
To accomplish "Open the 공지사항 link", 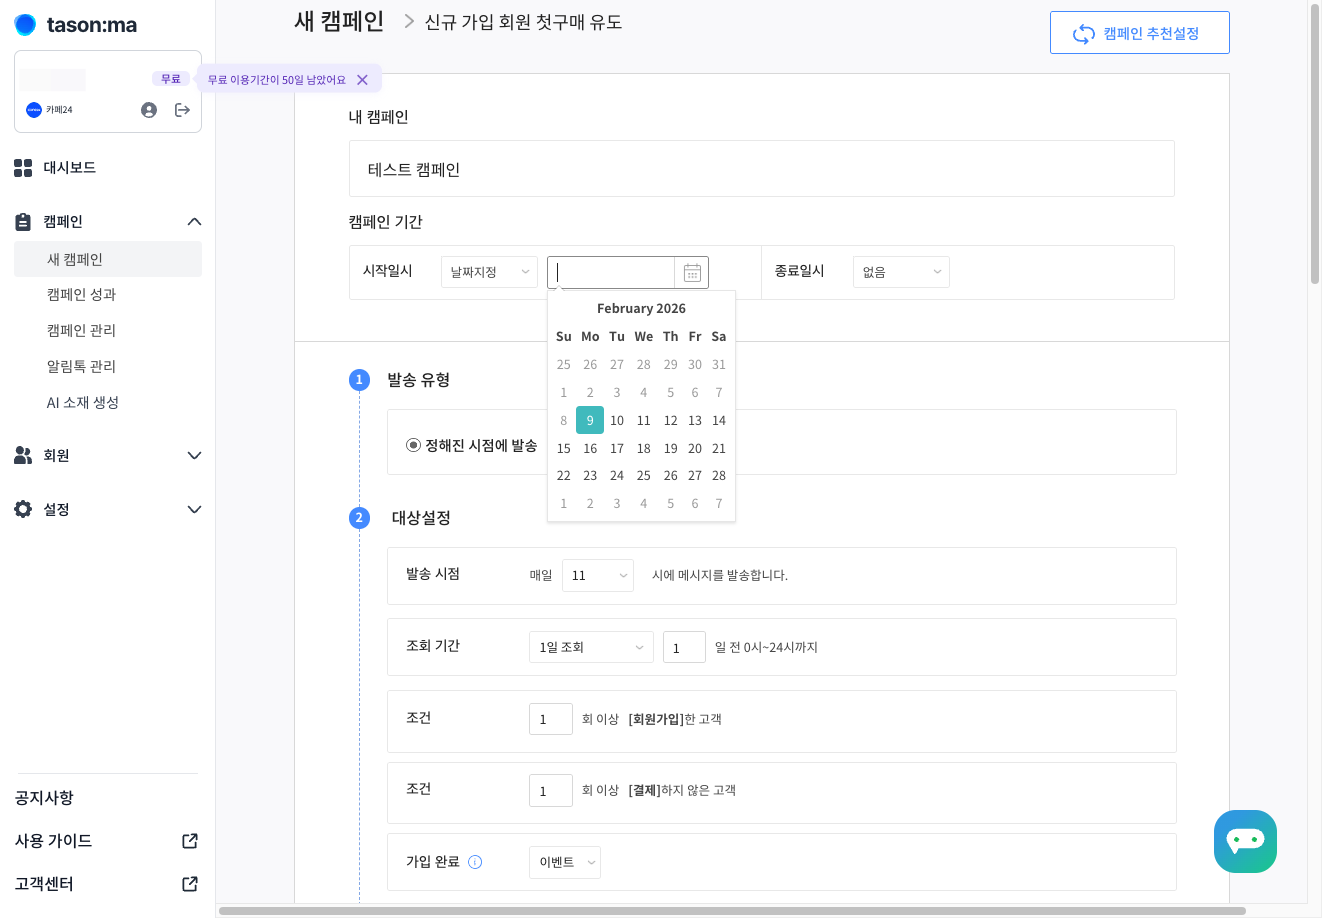I will 44,798.
